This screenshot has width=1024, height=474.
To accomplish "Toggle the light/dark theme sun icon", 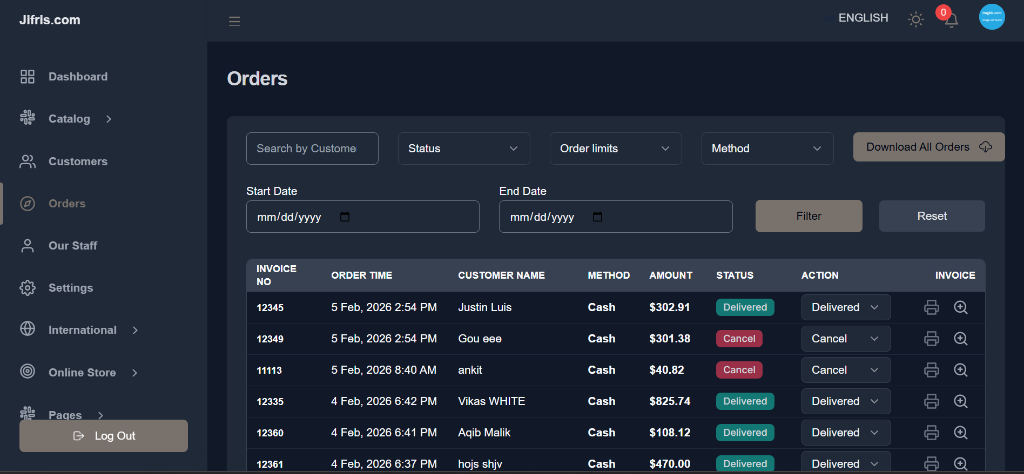I will 915,19.
